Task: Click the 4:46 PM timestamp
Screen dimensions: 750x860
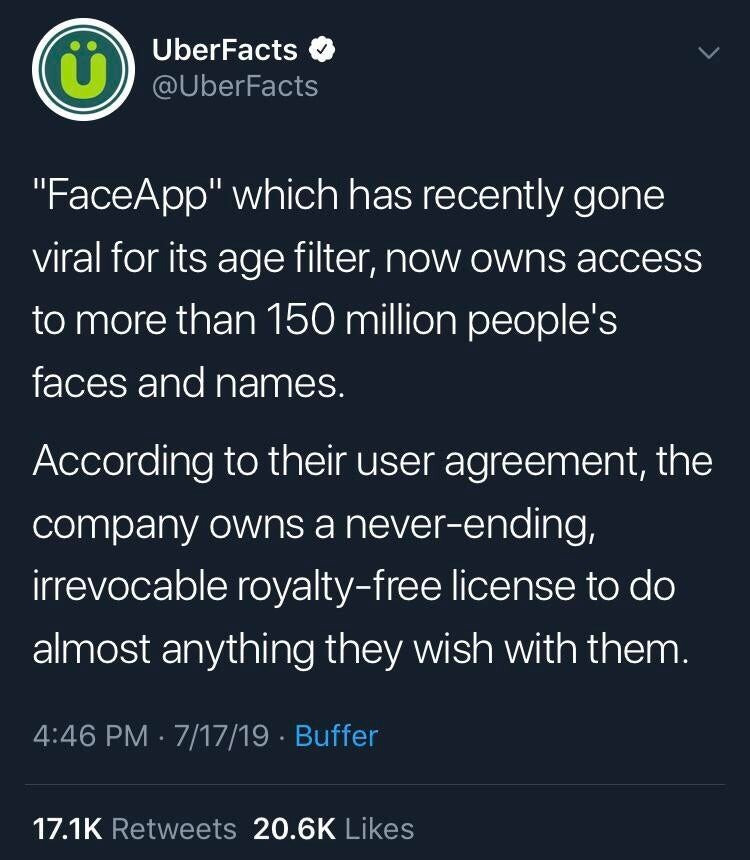Action: click(90, 736)
